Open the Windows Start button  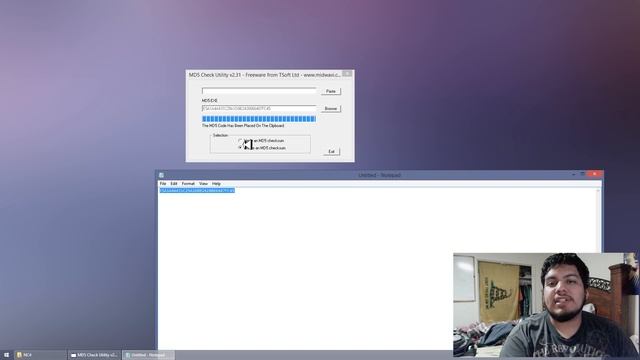[6, 355]
